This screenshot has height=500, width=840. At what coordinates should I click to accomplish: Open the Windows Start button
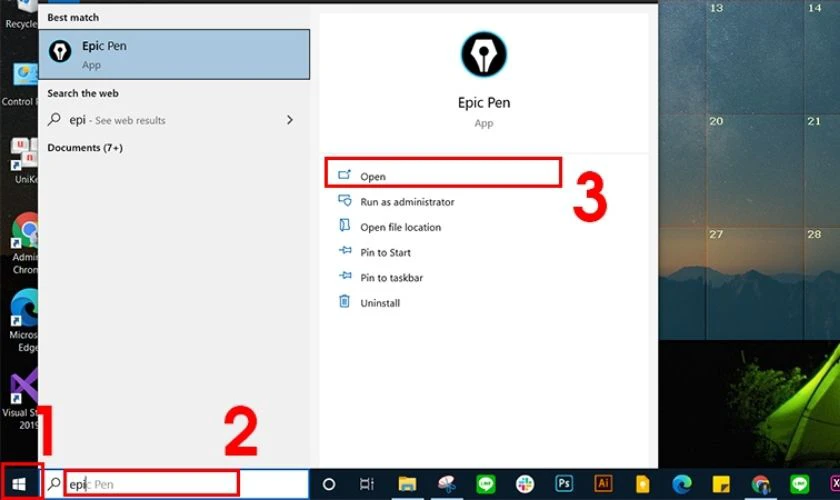(x=19, y=484)
